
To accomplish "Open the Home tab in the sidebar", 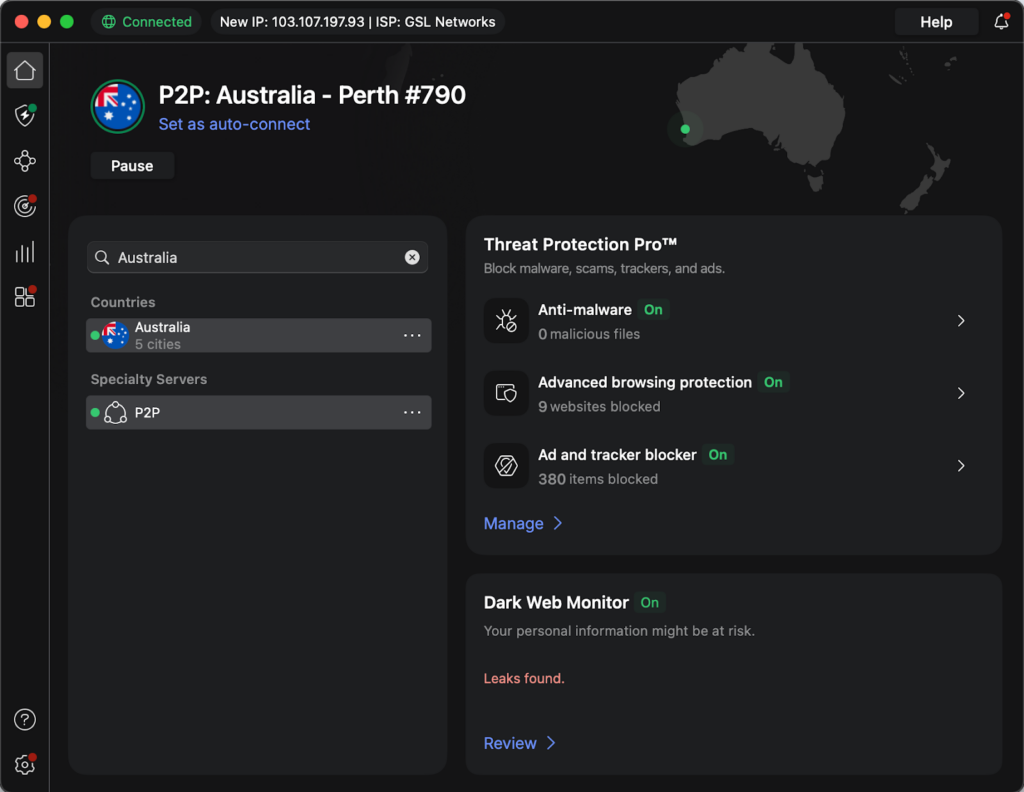I will pos(25,70).
